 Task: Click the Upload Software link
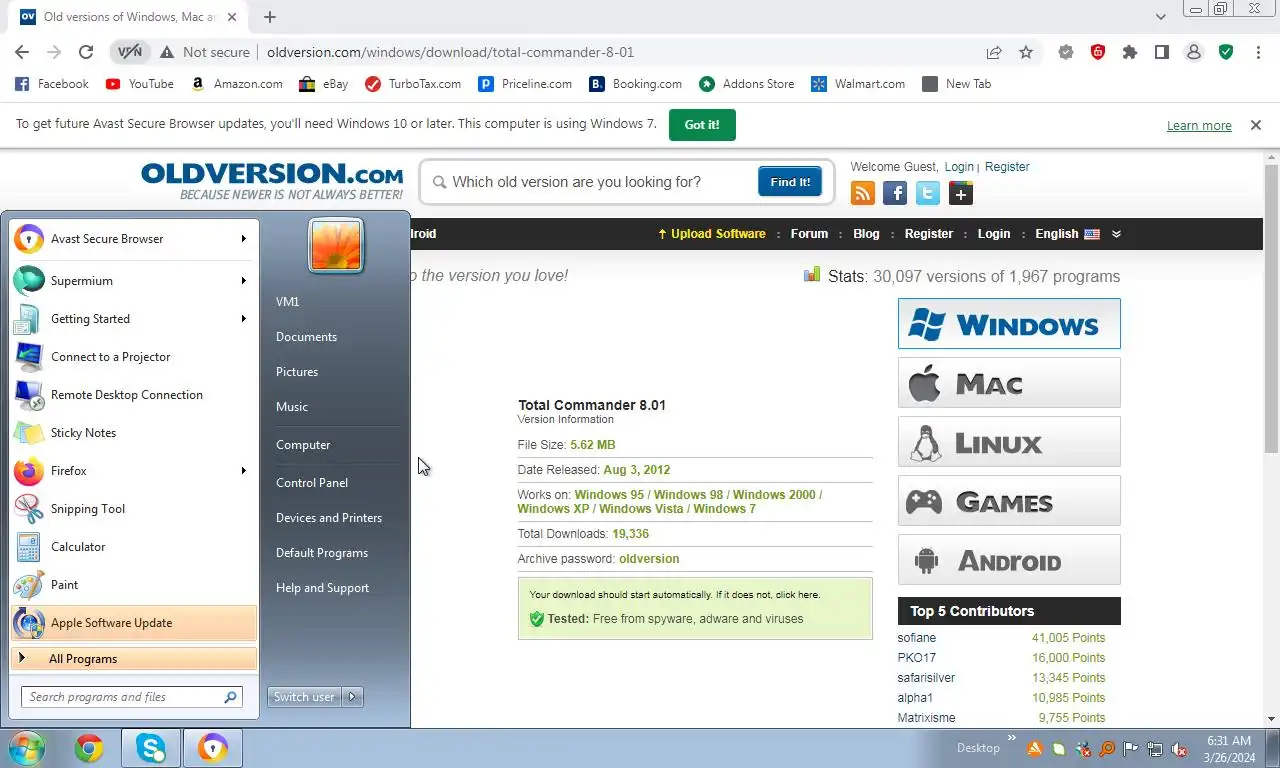712,234
